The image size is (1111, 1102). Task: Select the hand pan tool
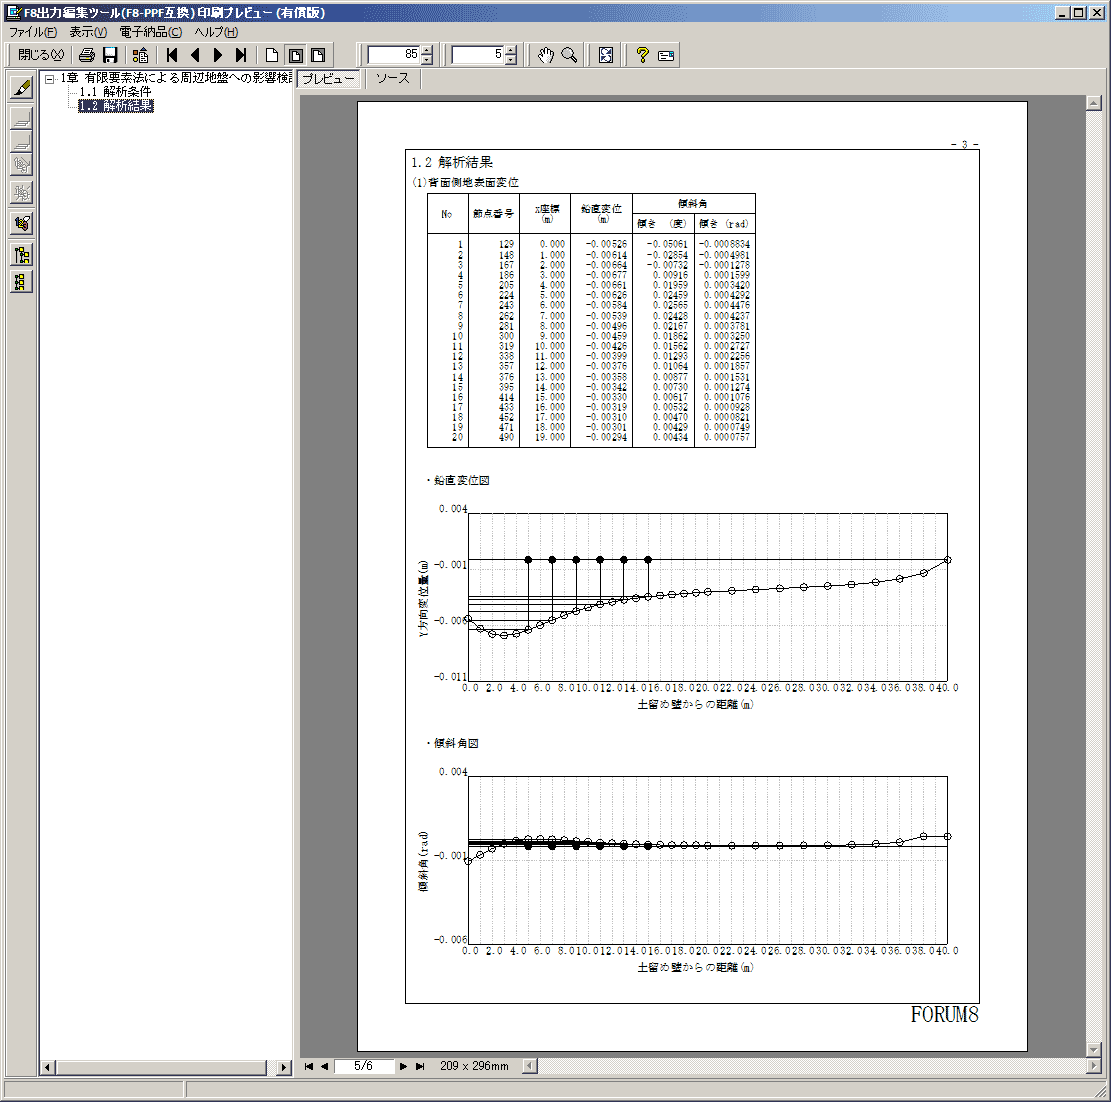(545, 55)
